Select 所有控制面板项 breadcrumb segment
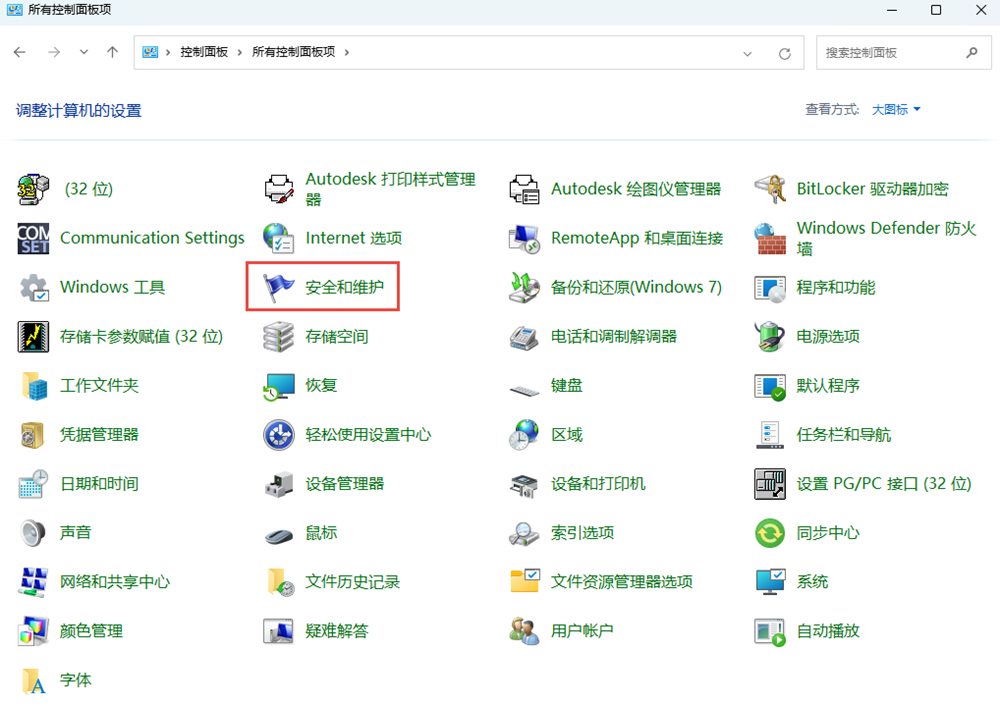The width and height of the screenshot is (1000, 706). click(x=293, y=52)
